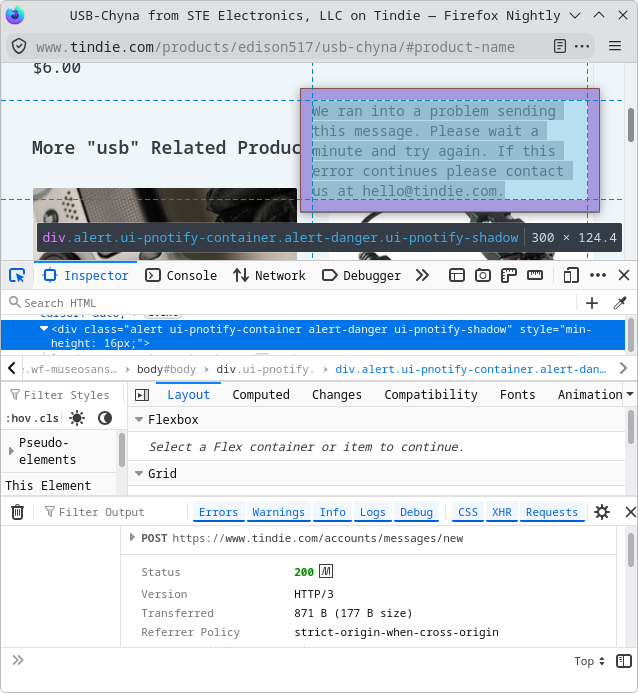Open the Compatibility sidebar tab
Image resolution: width=638 pixels, height=693 pixels.
pyautogui.click(x=431, y=395)
